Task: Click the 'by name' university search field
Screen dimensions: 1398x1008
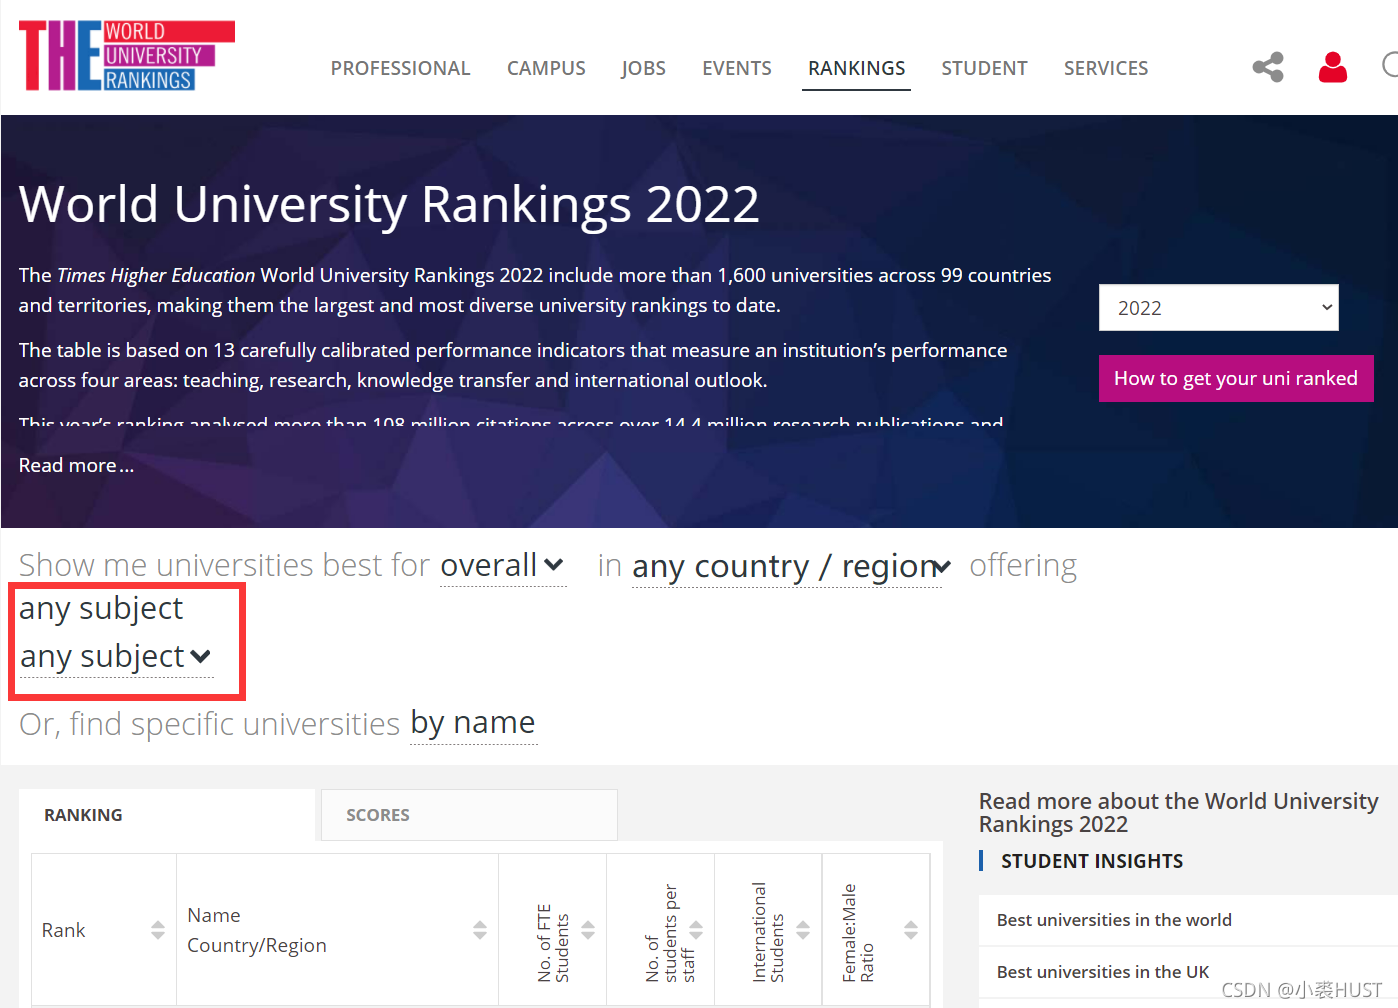Action: click(x=473, y=723)
